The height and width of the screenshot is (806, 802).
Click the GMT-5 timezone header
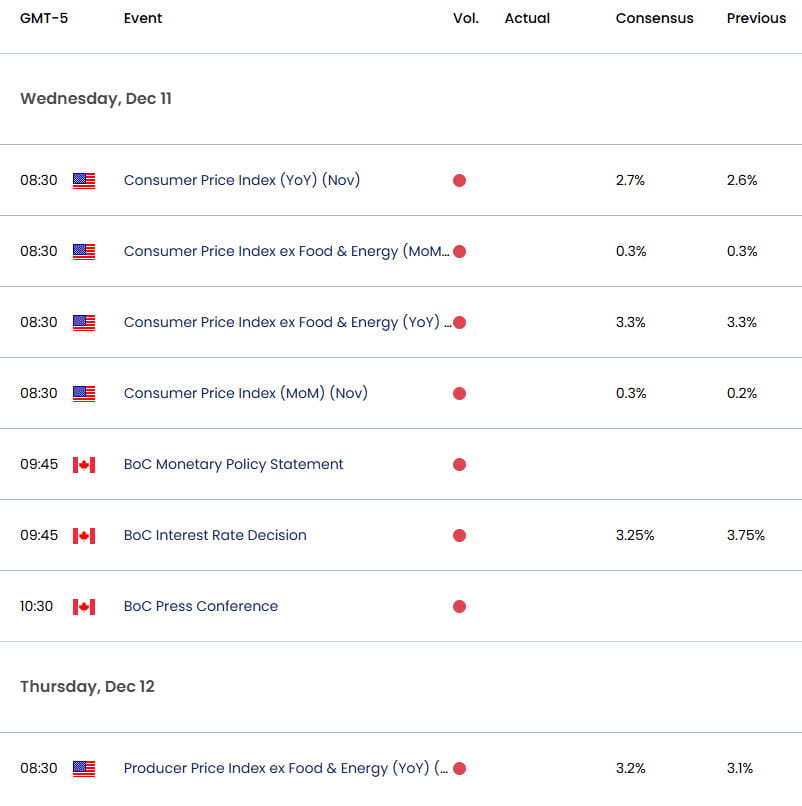[x=44, y=19]
